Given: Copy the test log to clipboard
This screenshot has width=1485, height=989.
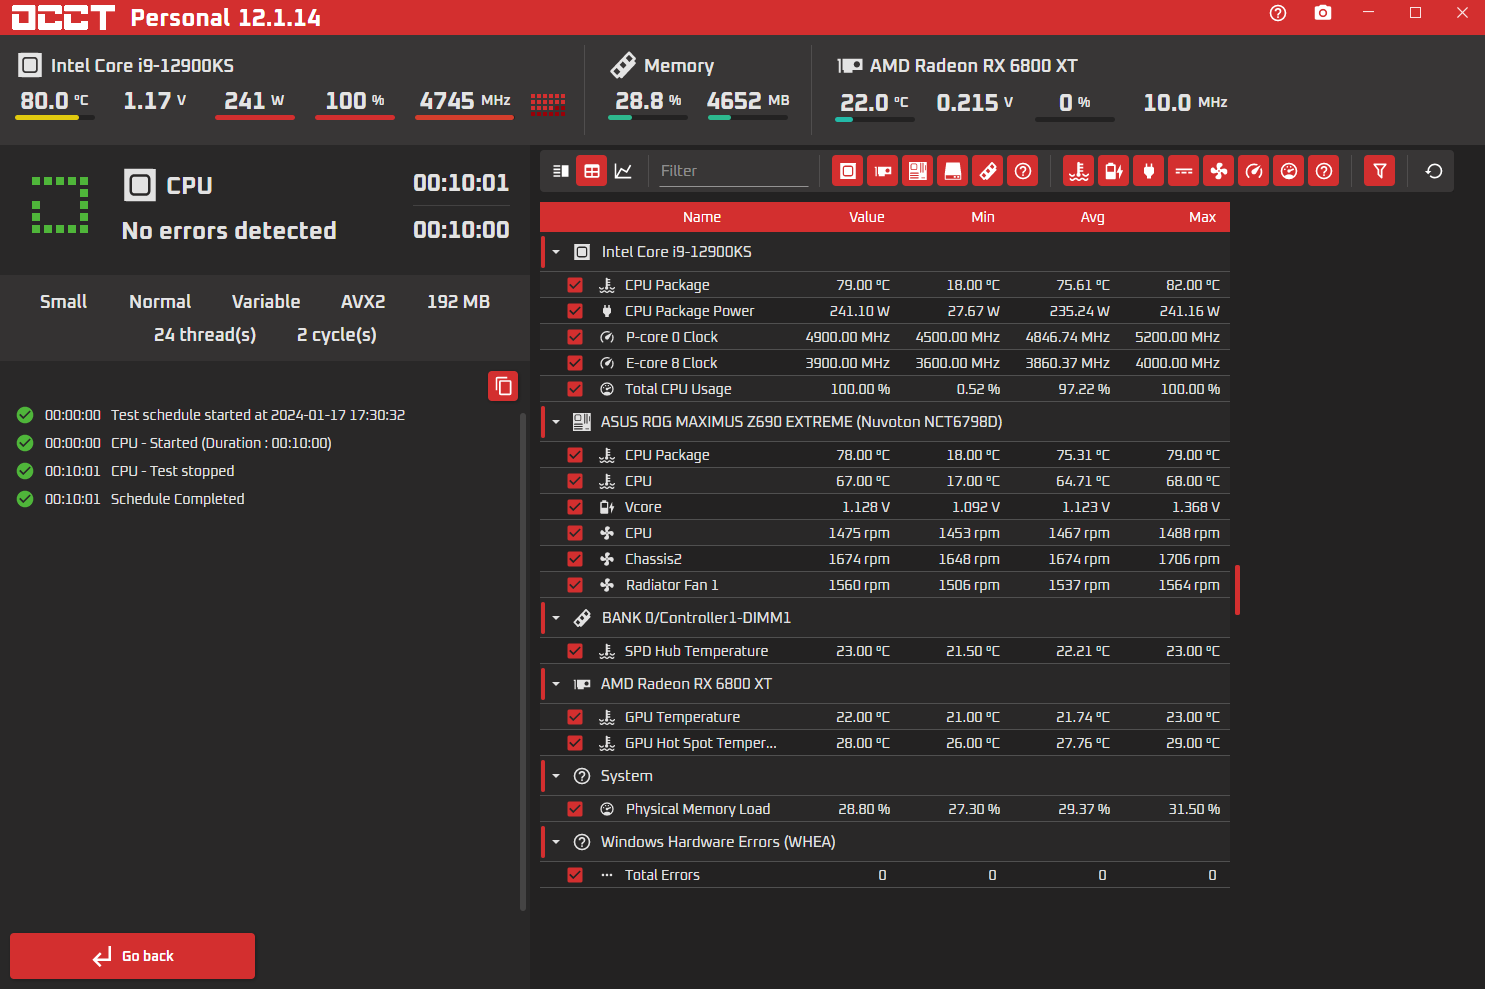Looking at the screenshot, I should [x=503, y=386].
